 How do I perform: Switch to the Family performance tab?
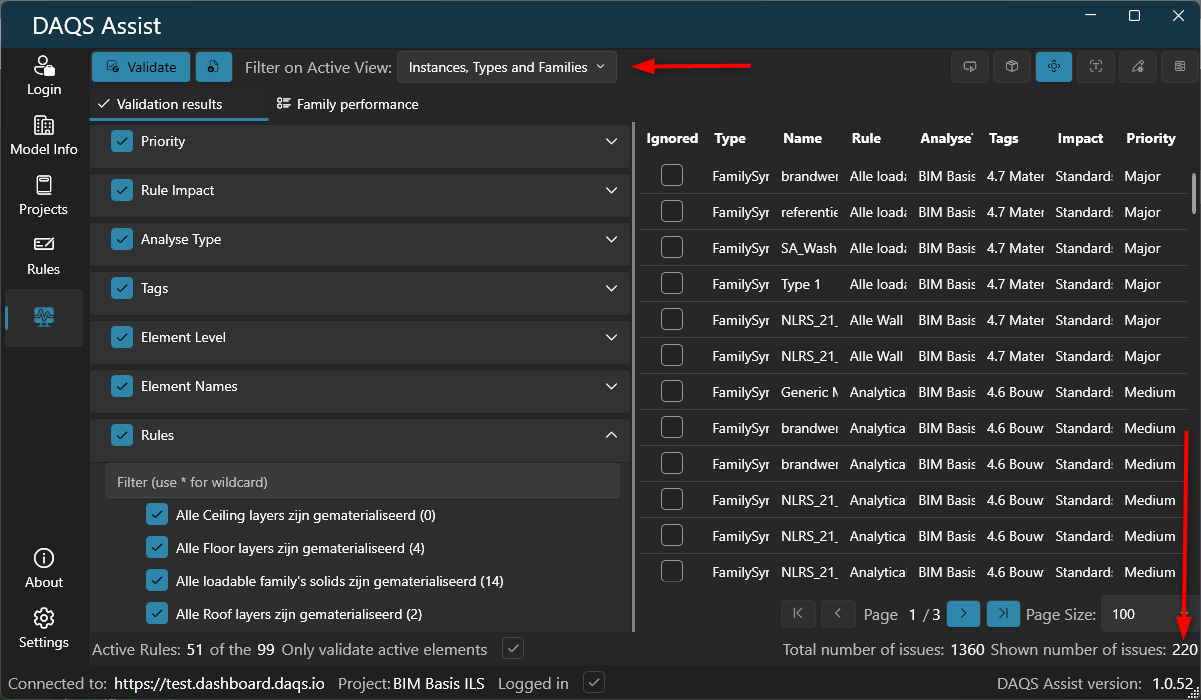[x=347, y=104]
